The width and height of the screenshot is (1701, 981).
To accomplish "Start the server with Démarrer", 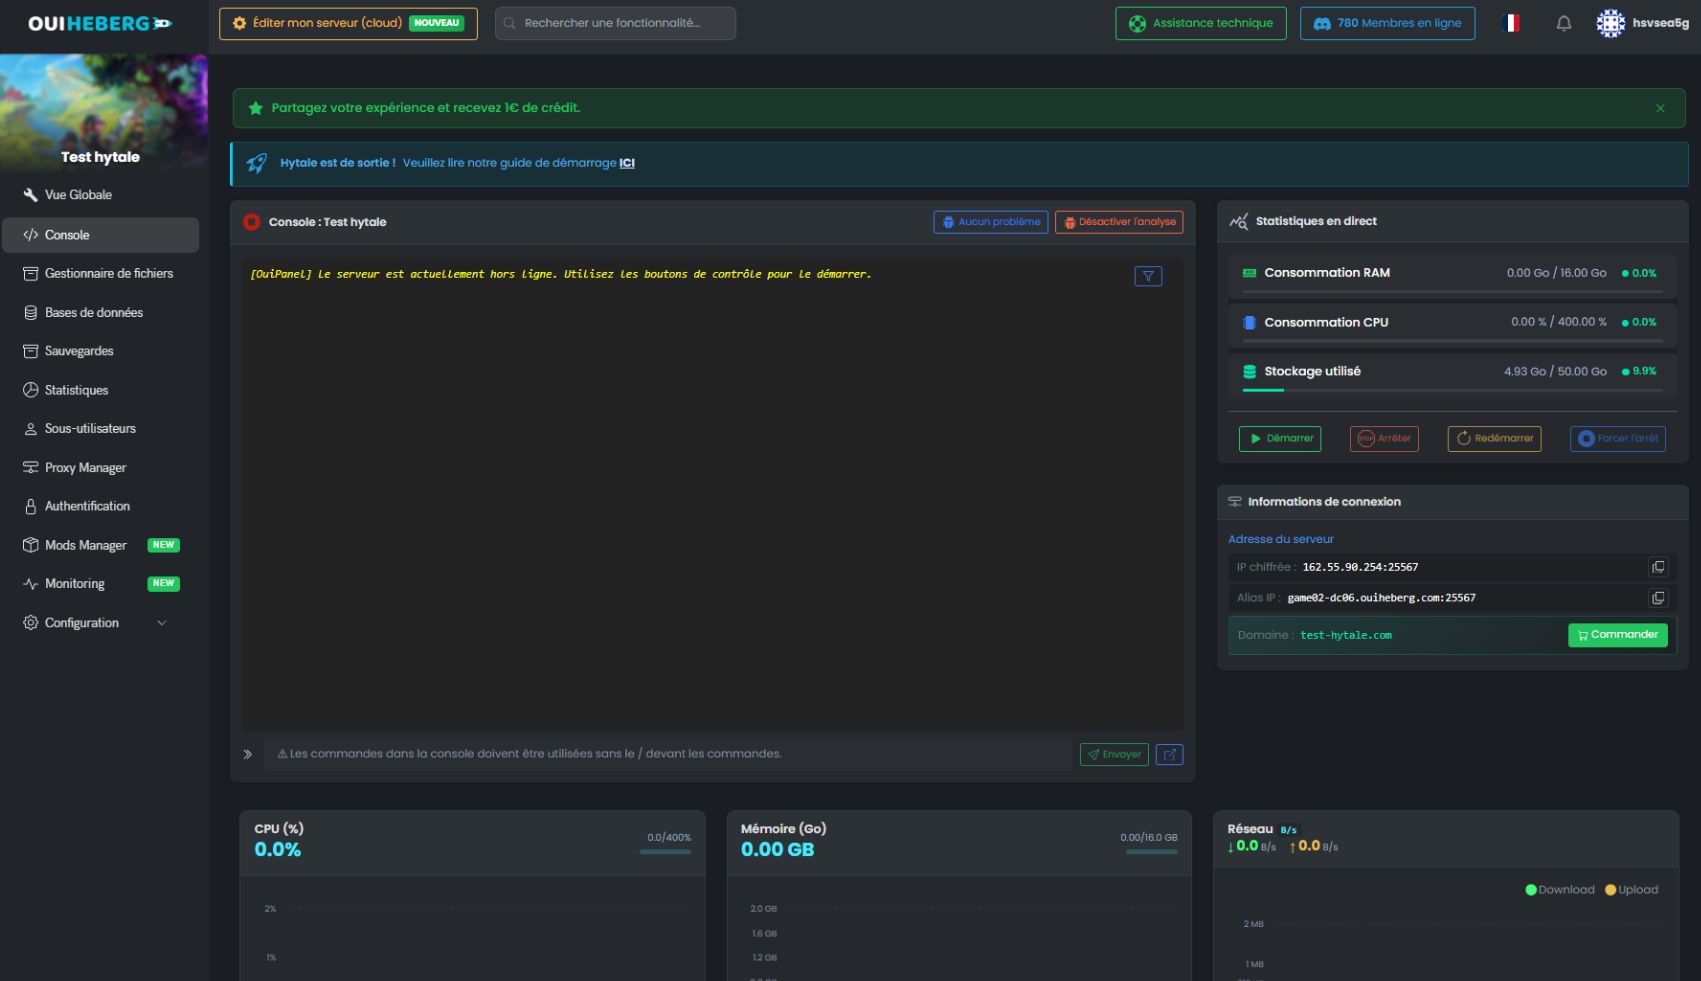I will pos(1279,439).
